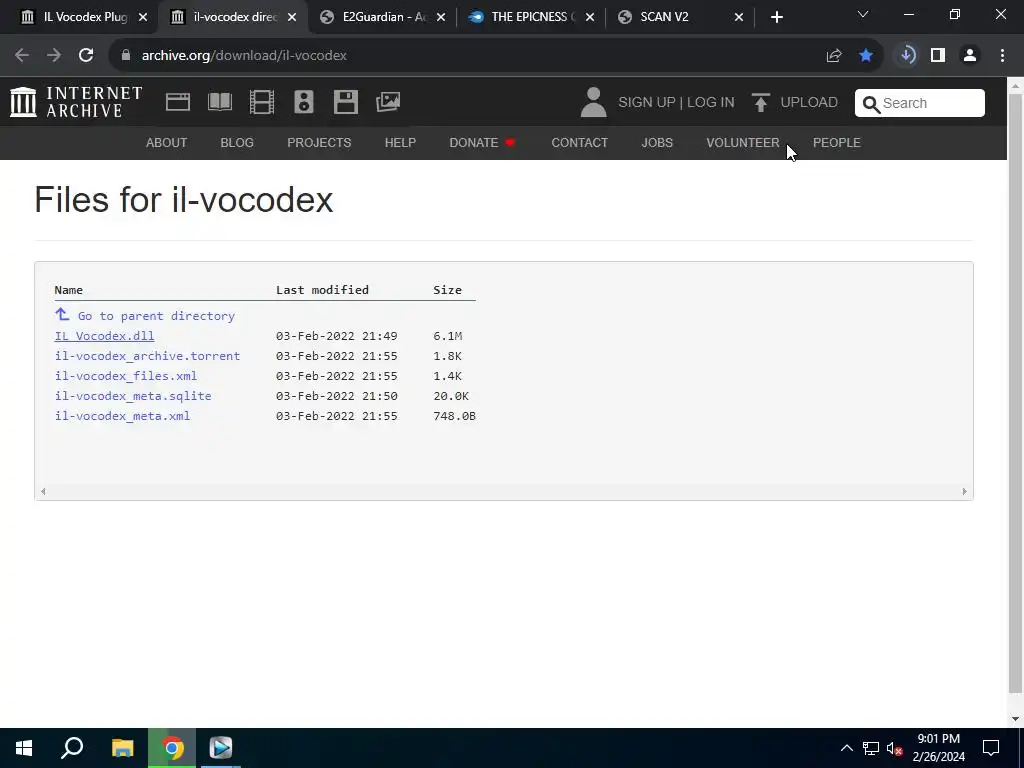Image resolution: width=1024 pixels, height=768 pixels.
Task: Open the Chrome downloads icon
Action: 906,56
